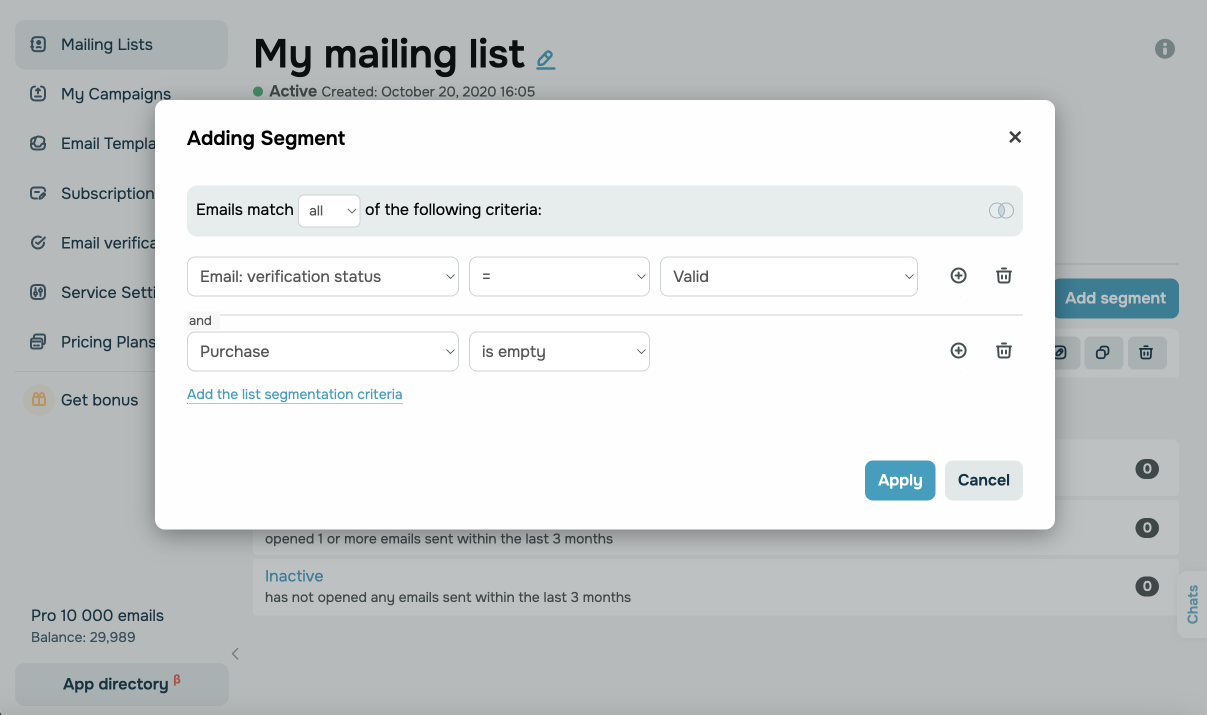Delete the Email verification status criterion
Image resolution: width=1207 pixels, height=715 pixels.
[1004, 276]
